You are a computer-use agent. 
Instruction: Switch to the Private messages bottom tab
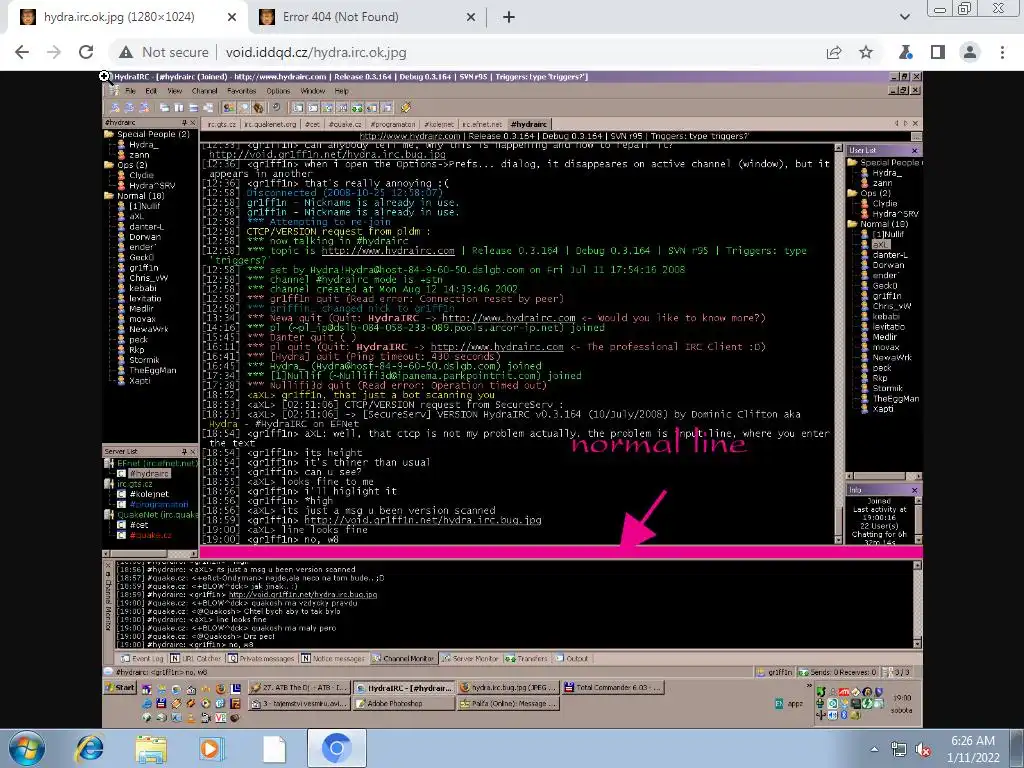(261, 659)
